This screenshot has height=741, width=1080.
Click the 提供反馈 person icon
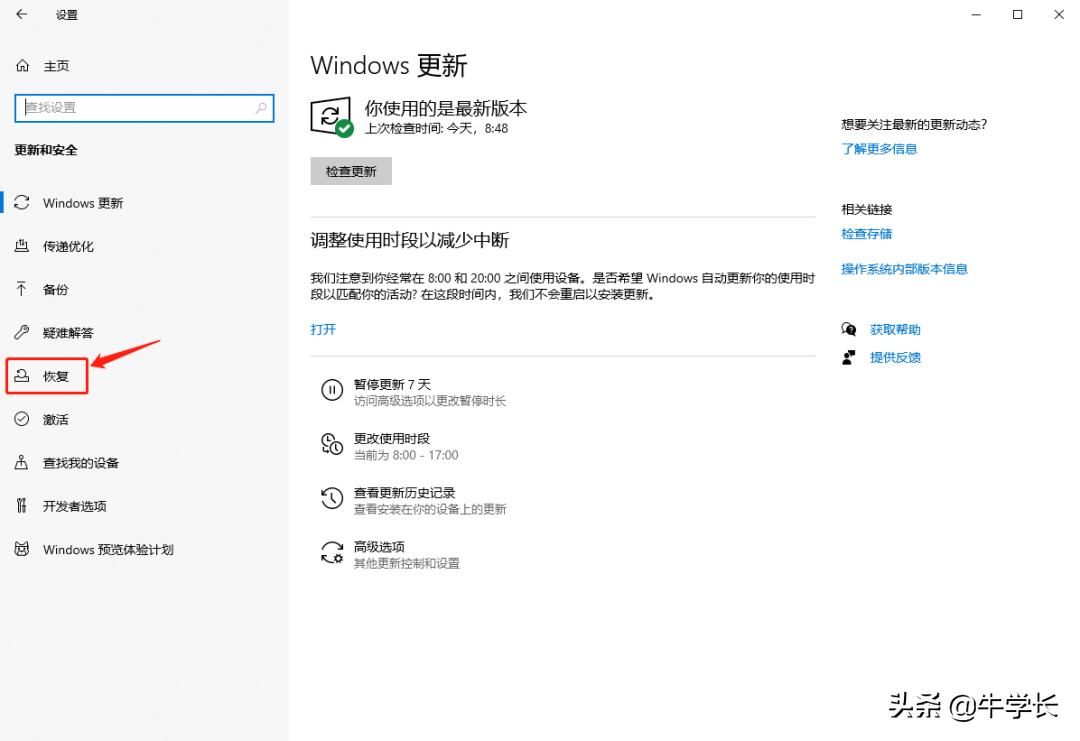click(849, 357)
